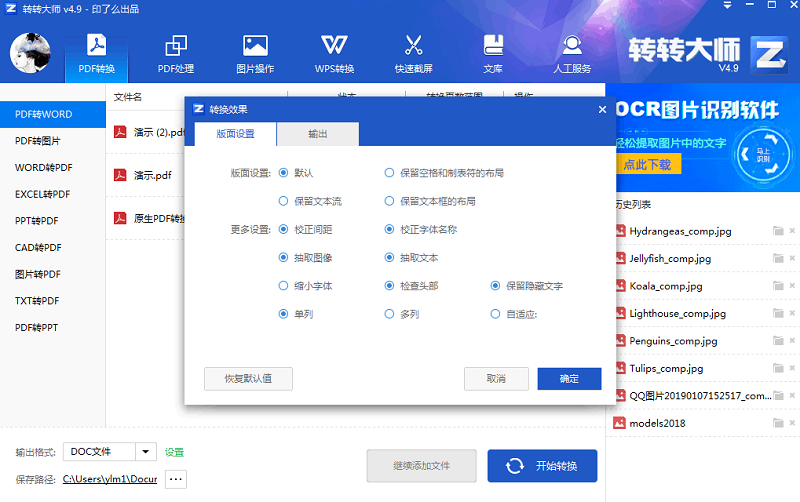Select 保留文本框的布局 radio button
The image size is (800, 502).
click(389, 201)
